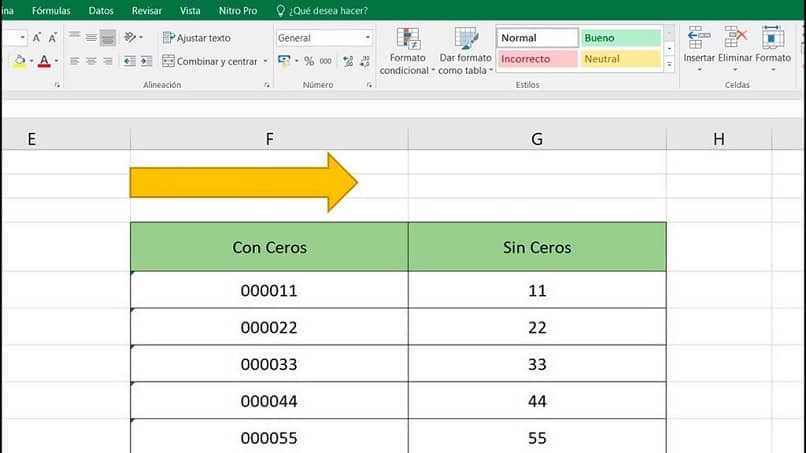Expand the full cell styles gallery
The width and height of the screenshot is (806, 453).
[x=669, y=65]
